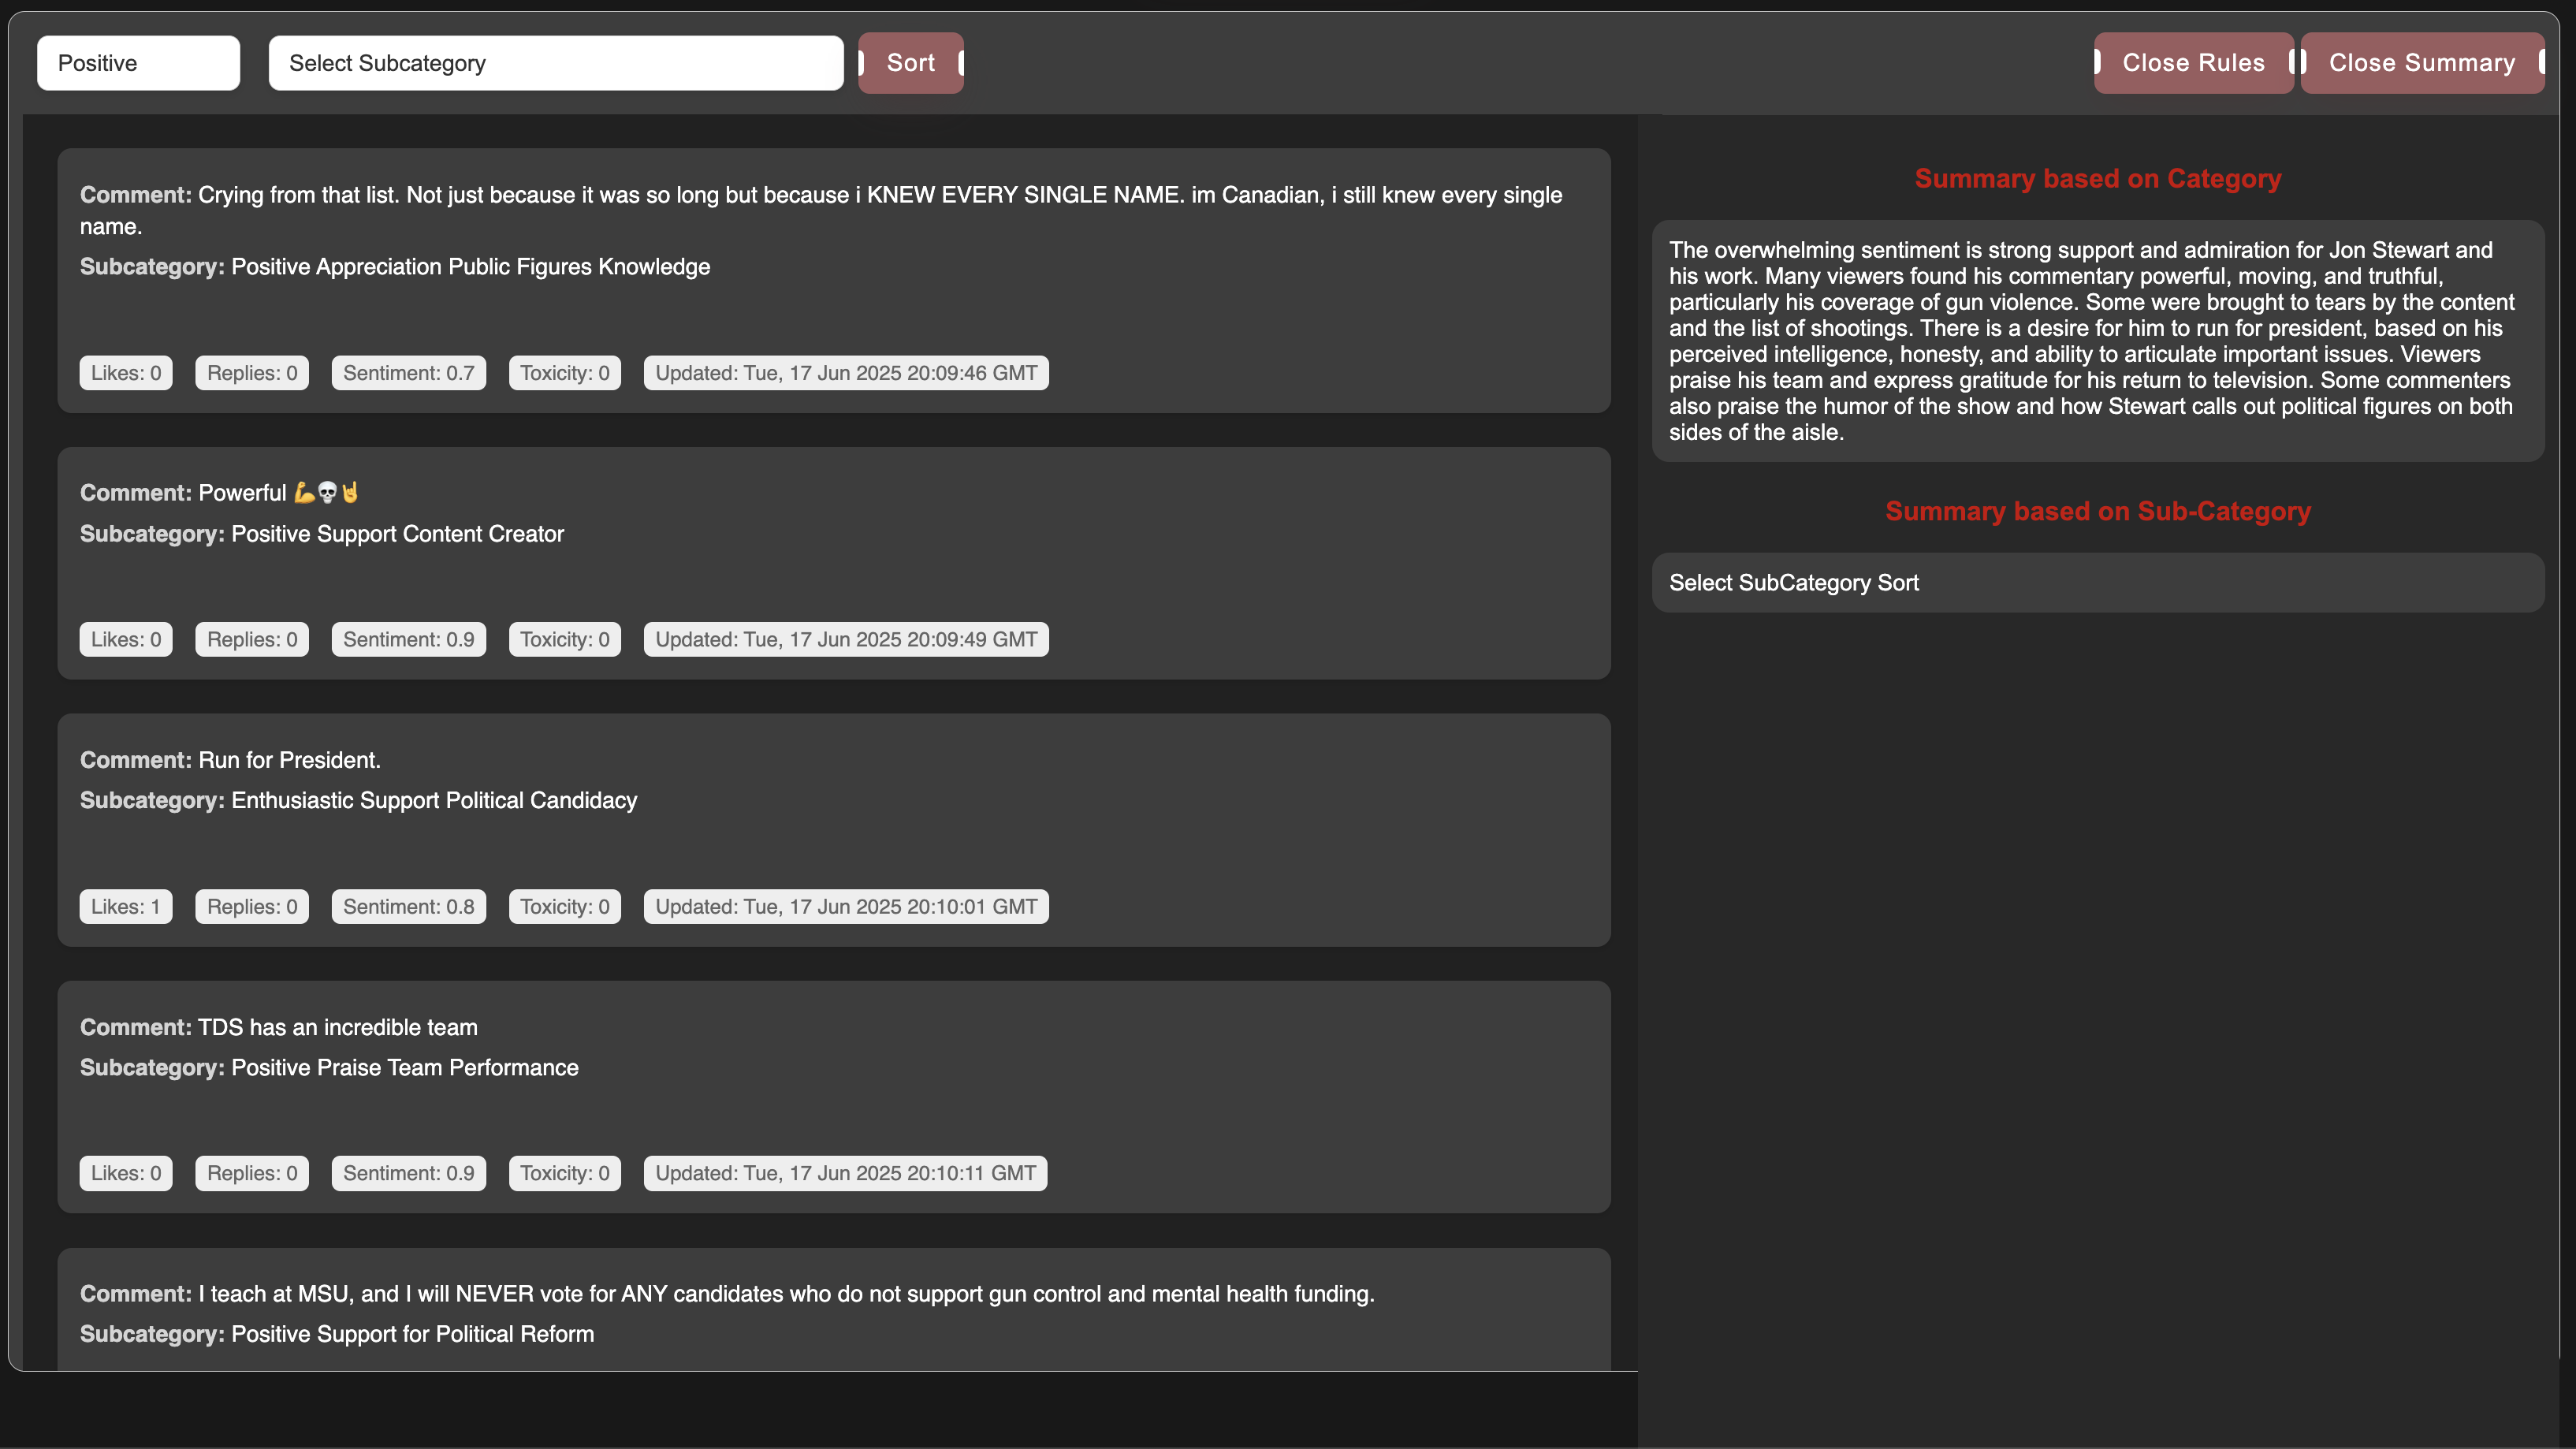The height and width of the screenshot is (1449, 2576).
Task: Click Enthusiastic Support Political Candidacy subcategory text
Action: (x=433, y=801)
